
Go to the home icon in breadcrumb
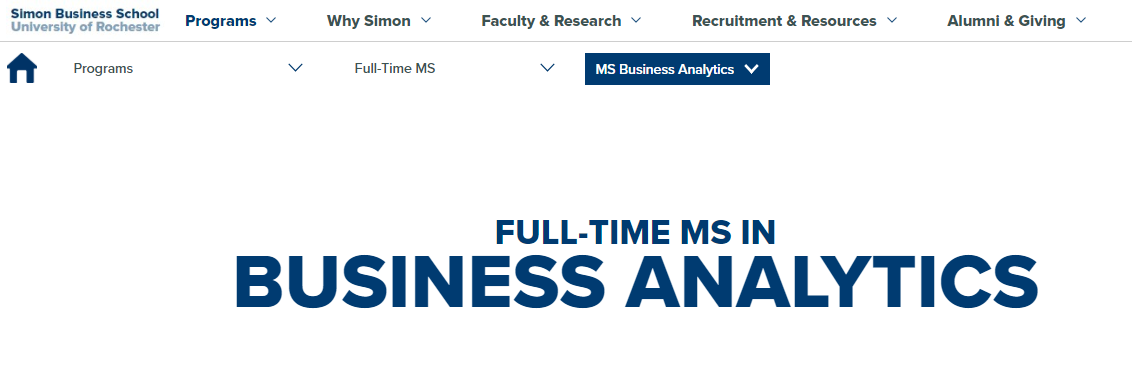(x=22, y=69)
